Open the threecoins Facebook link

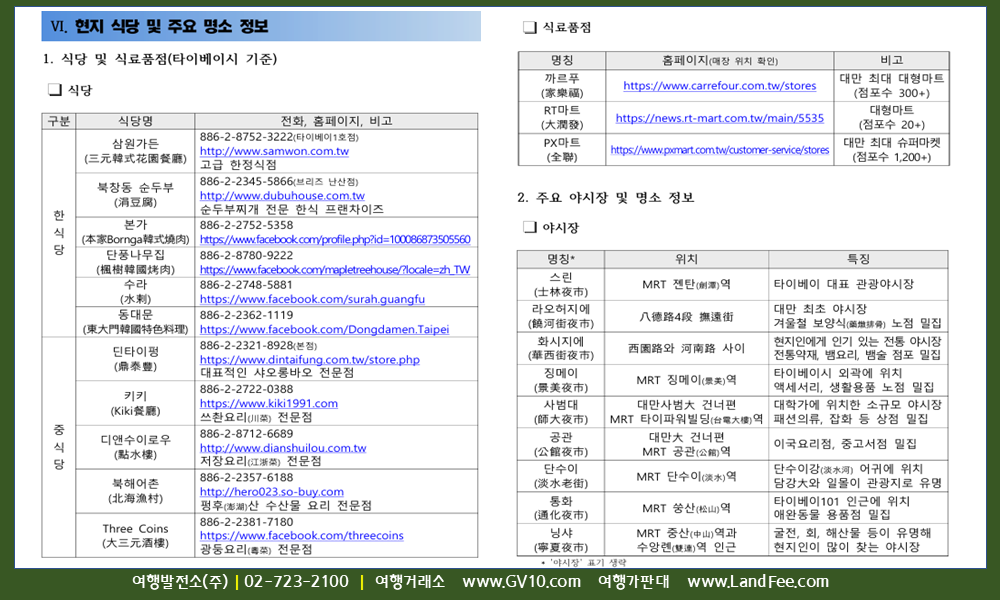301,536
